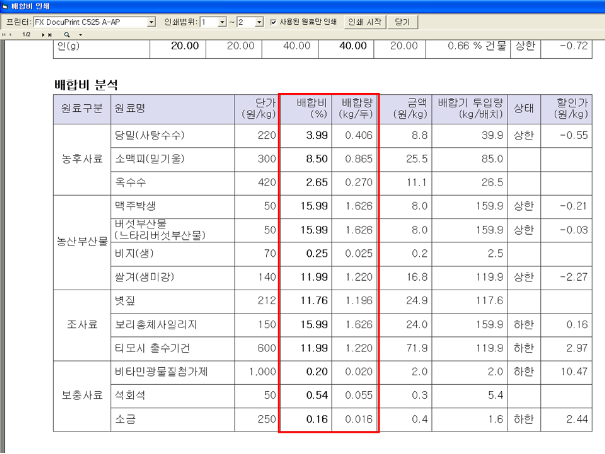This screenshot has height=454, width=605.
Task: Click the 닫기 button
Action: point(402,22)
